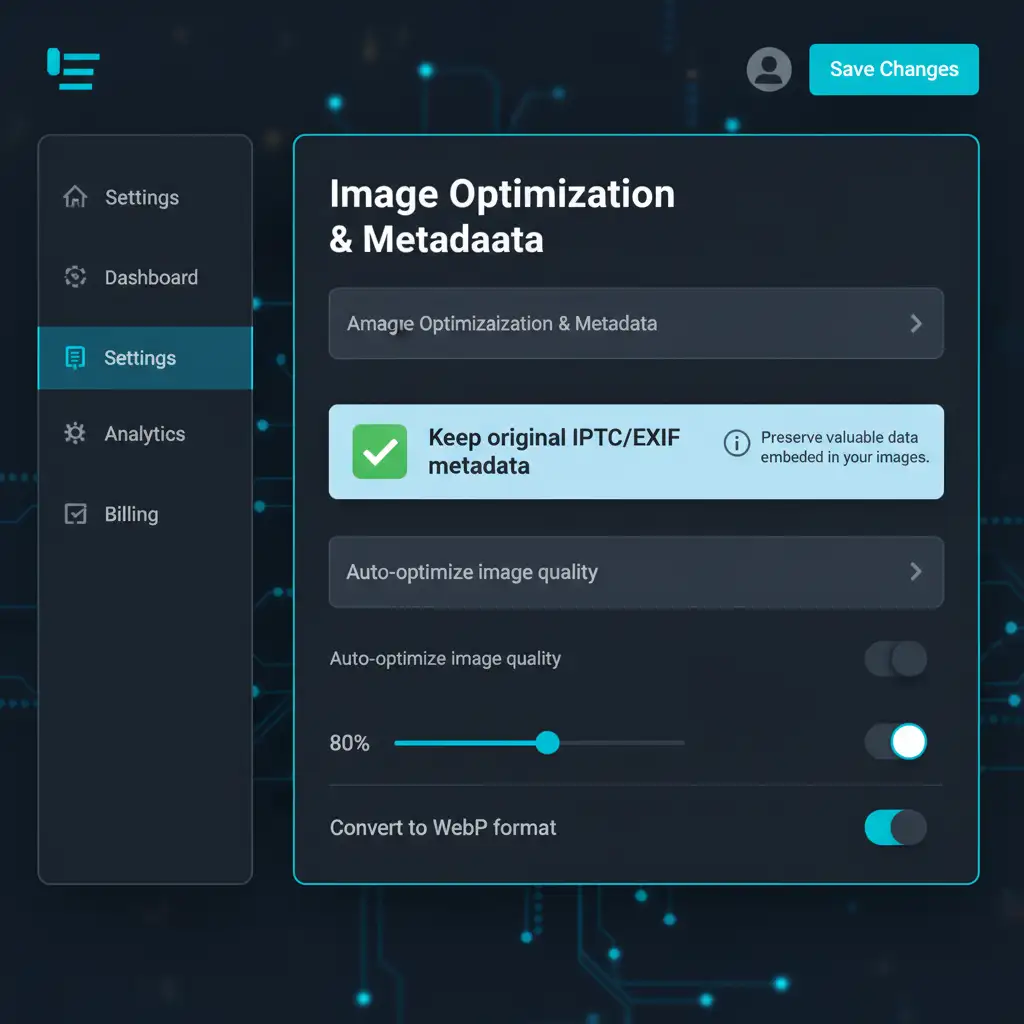Click the document icon of the highlighted Settings item
The image size is (1024, 1024).
pos(75,358)
